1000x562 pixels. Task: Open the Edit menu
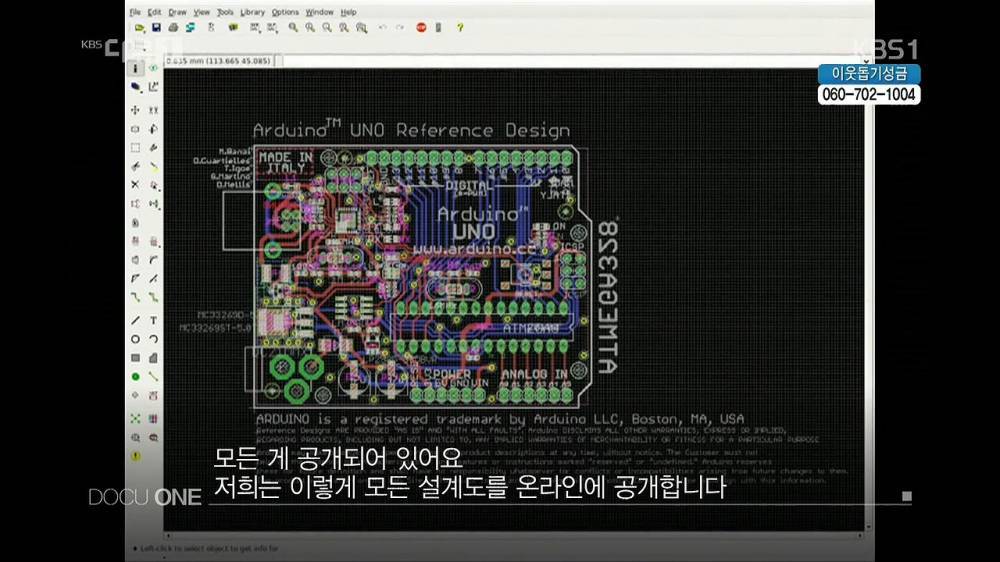(x=154, y=12)
